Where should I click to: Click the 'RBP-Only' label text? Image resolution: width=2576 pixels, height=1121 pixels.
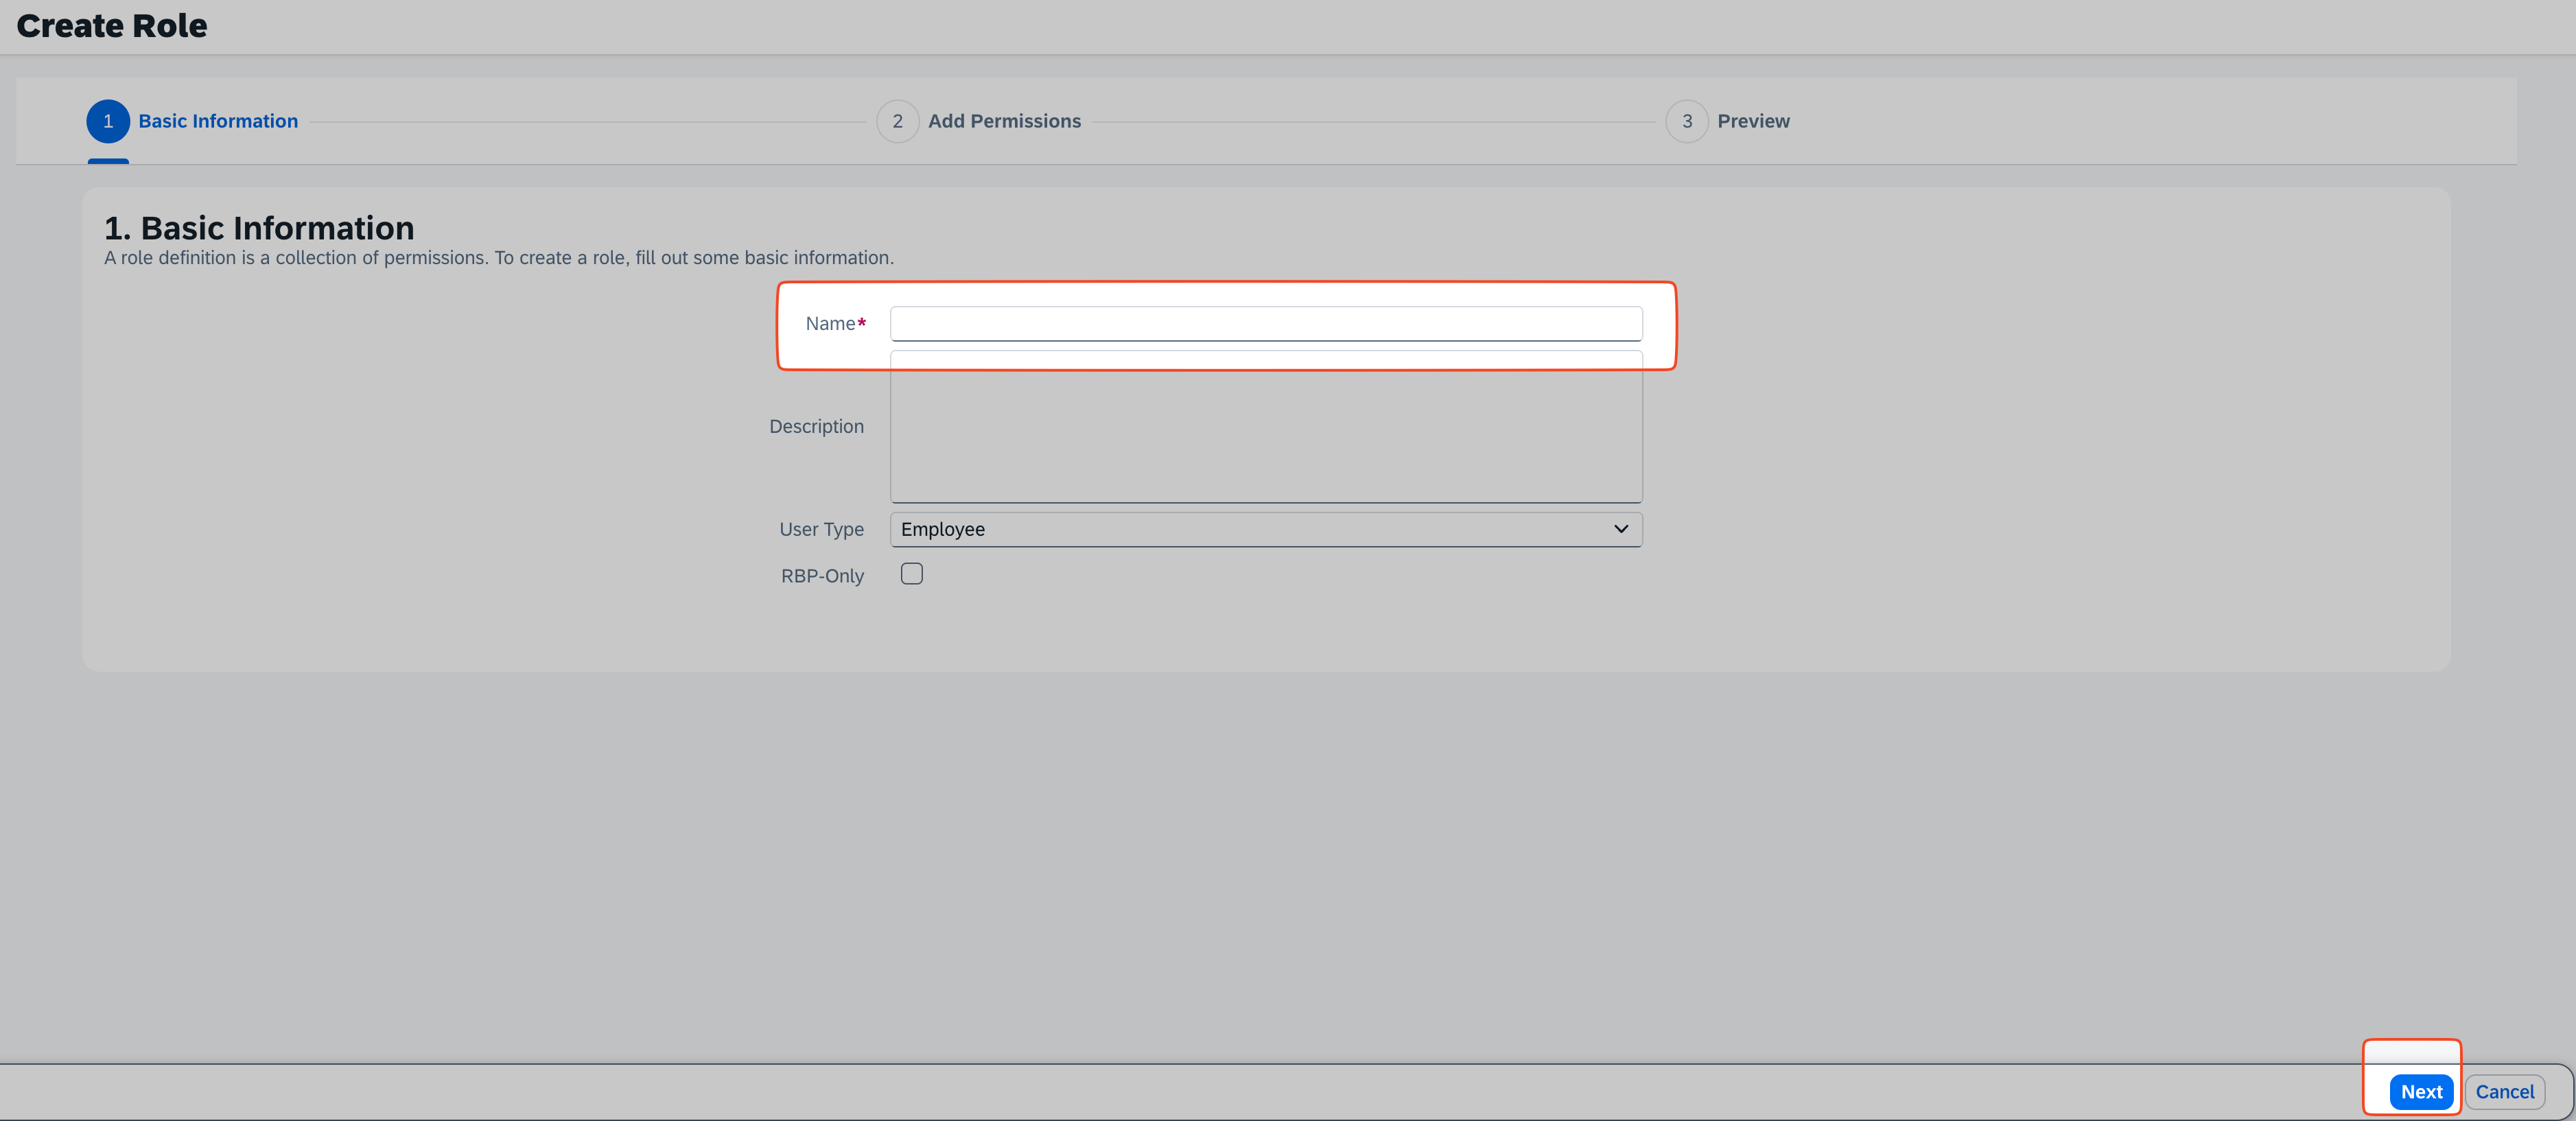(x=822, y=576)
